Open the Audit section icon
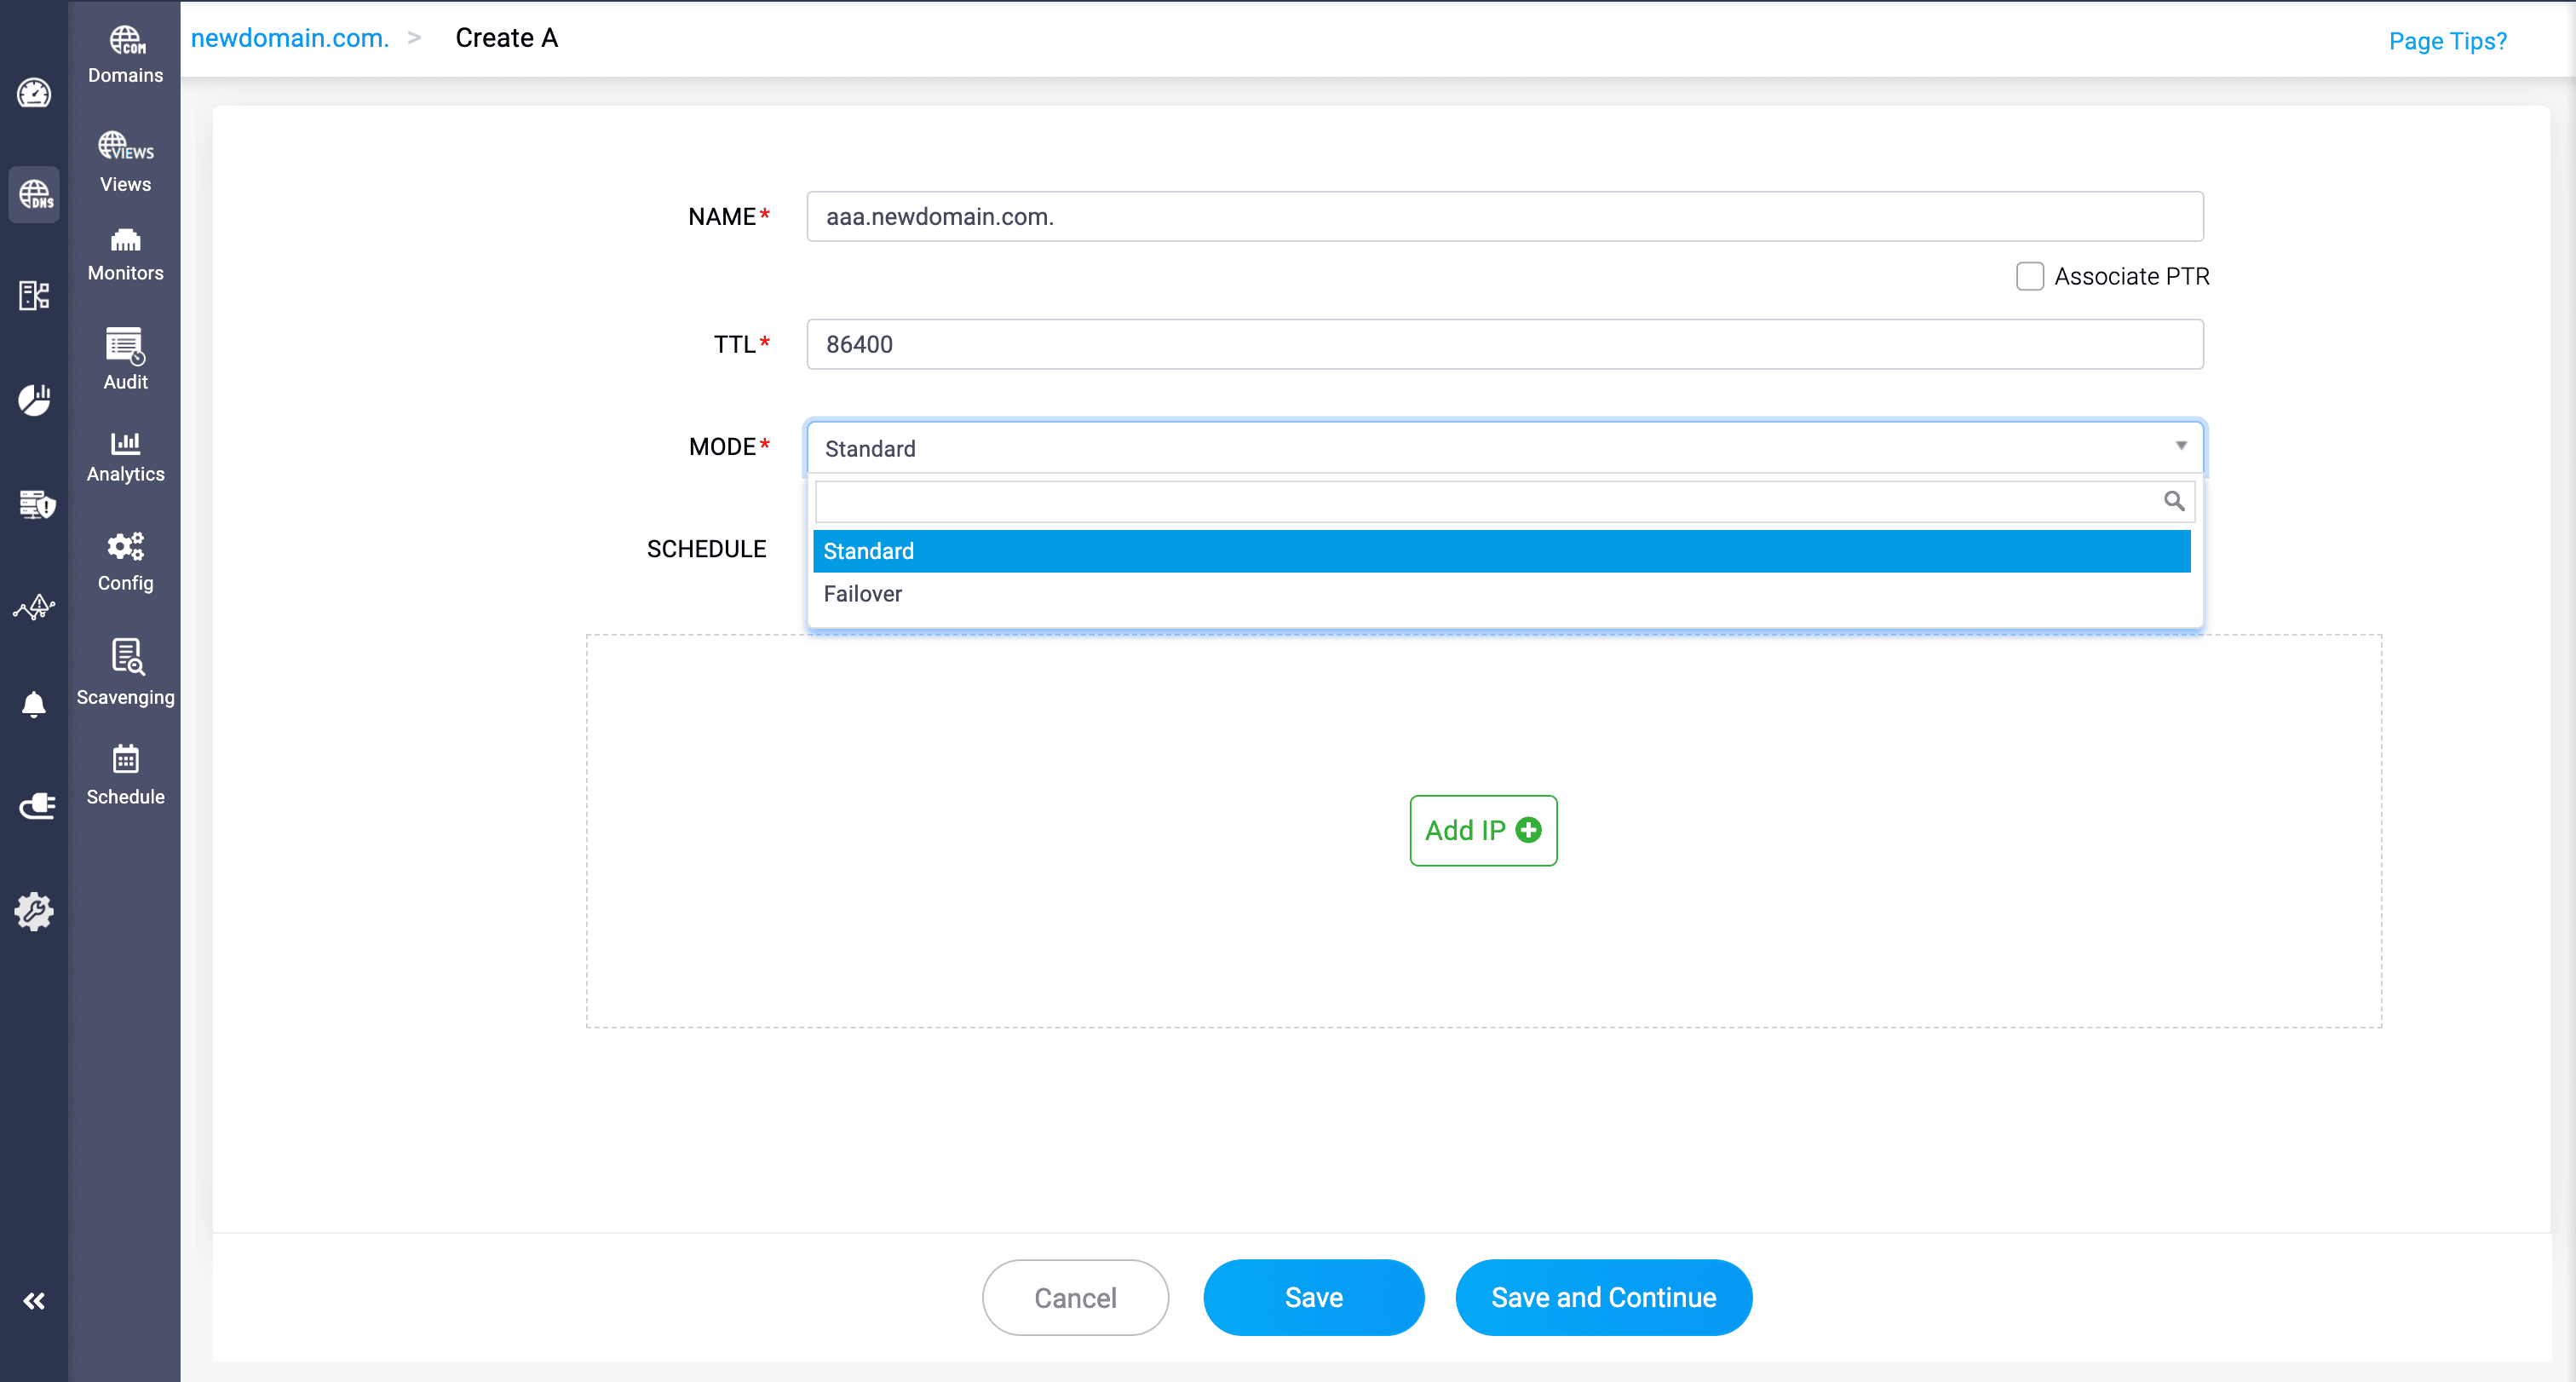Viewport: 2576px width, 1382px height. point(125,346)
